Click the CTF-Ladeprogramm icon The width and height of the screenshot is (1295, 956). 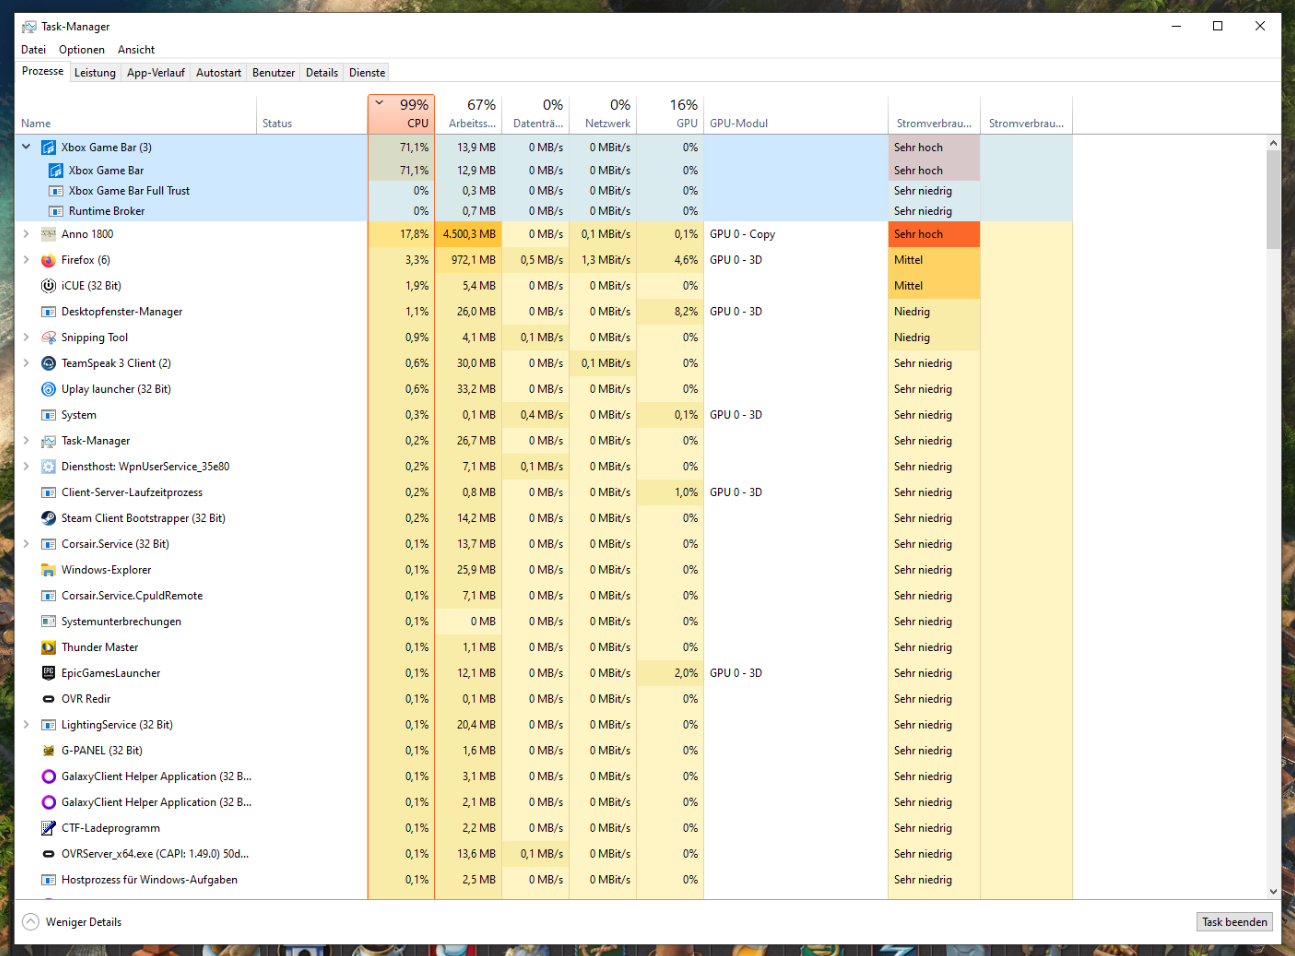(x=48, y=828)
